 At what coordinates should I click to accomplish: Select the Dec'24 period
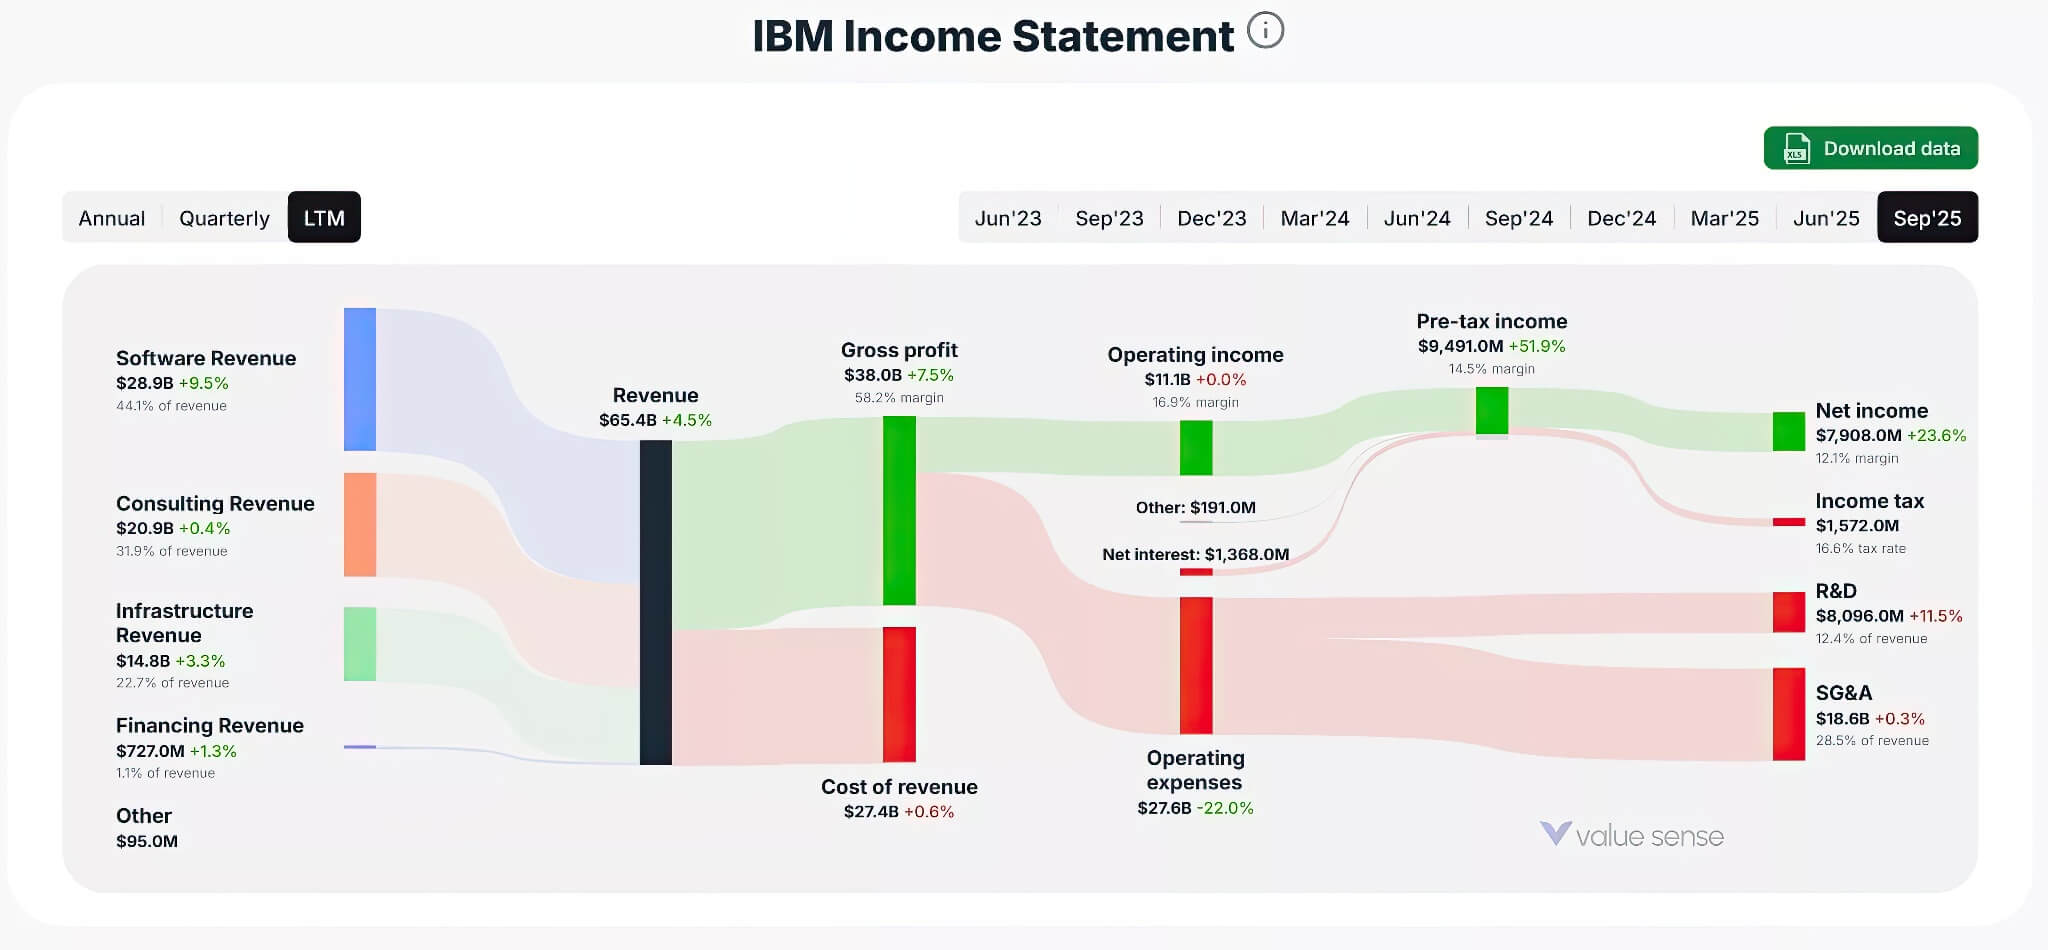(x=1621, y=217)
